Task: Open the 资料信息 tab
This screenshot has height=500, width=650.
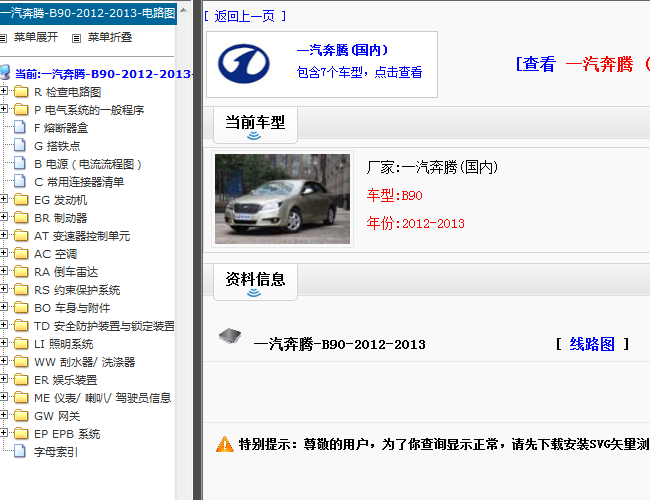Action: 255,282
